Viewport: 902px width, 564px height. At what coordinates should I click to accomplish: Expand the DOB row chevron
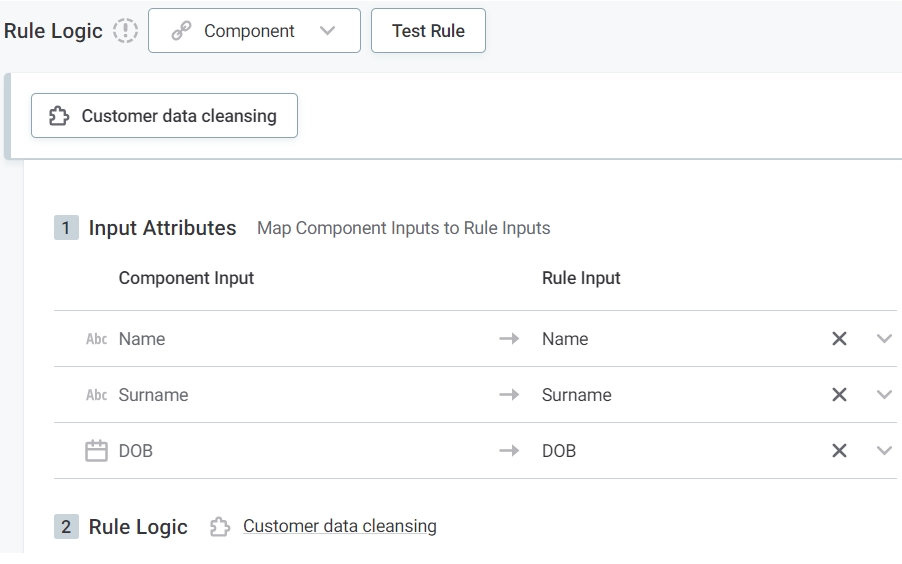pyautogui.click(x=884, y=451)
